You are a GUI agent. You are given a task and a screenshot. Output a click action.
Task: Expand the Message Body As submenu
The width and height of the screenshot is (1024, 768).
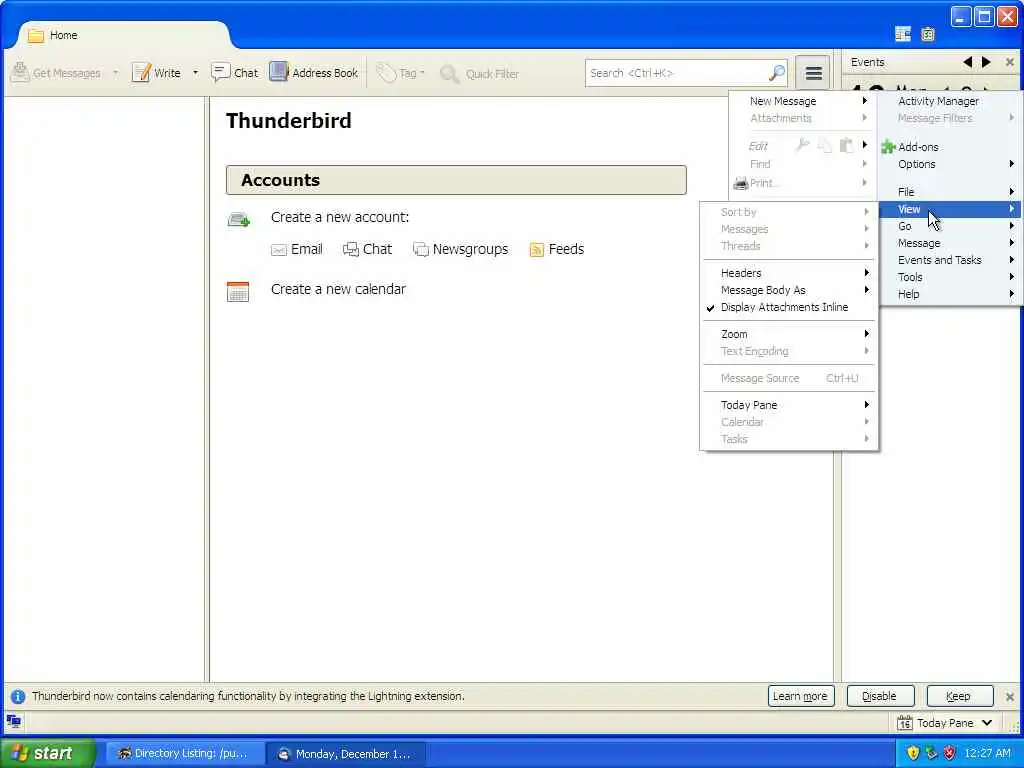(789, 290)
